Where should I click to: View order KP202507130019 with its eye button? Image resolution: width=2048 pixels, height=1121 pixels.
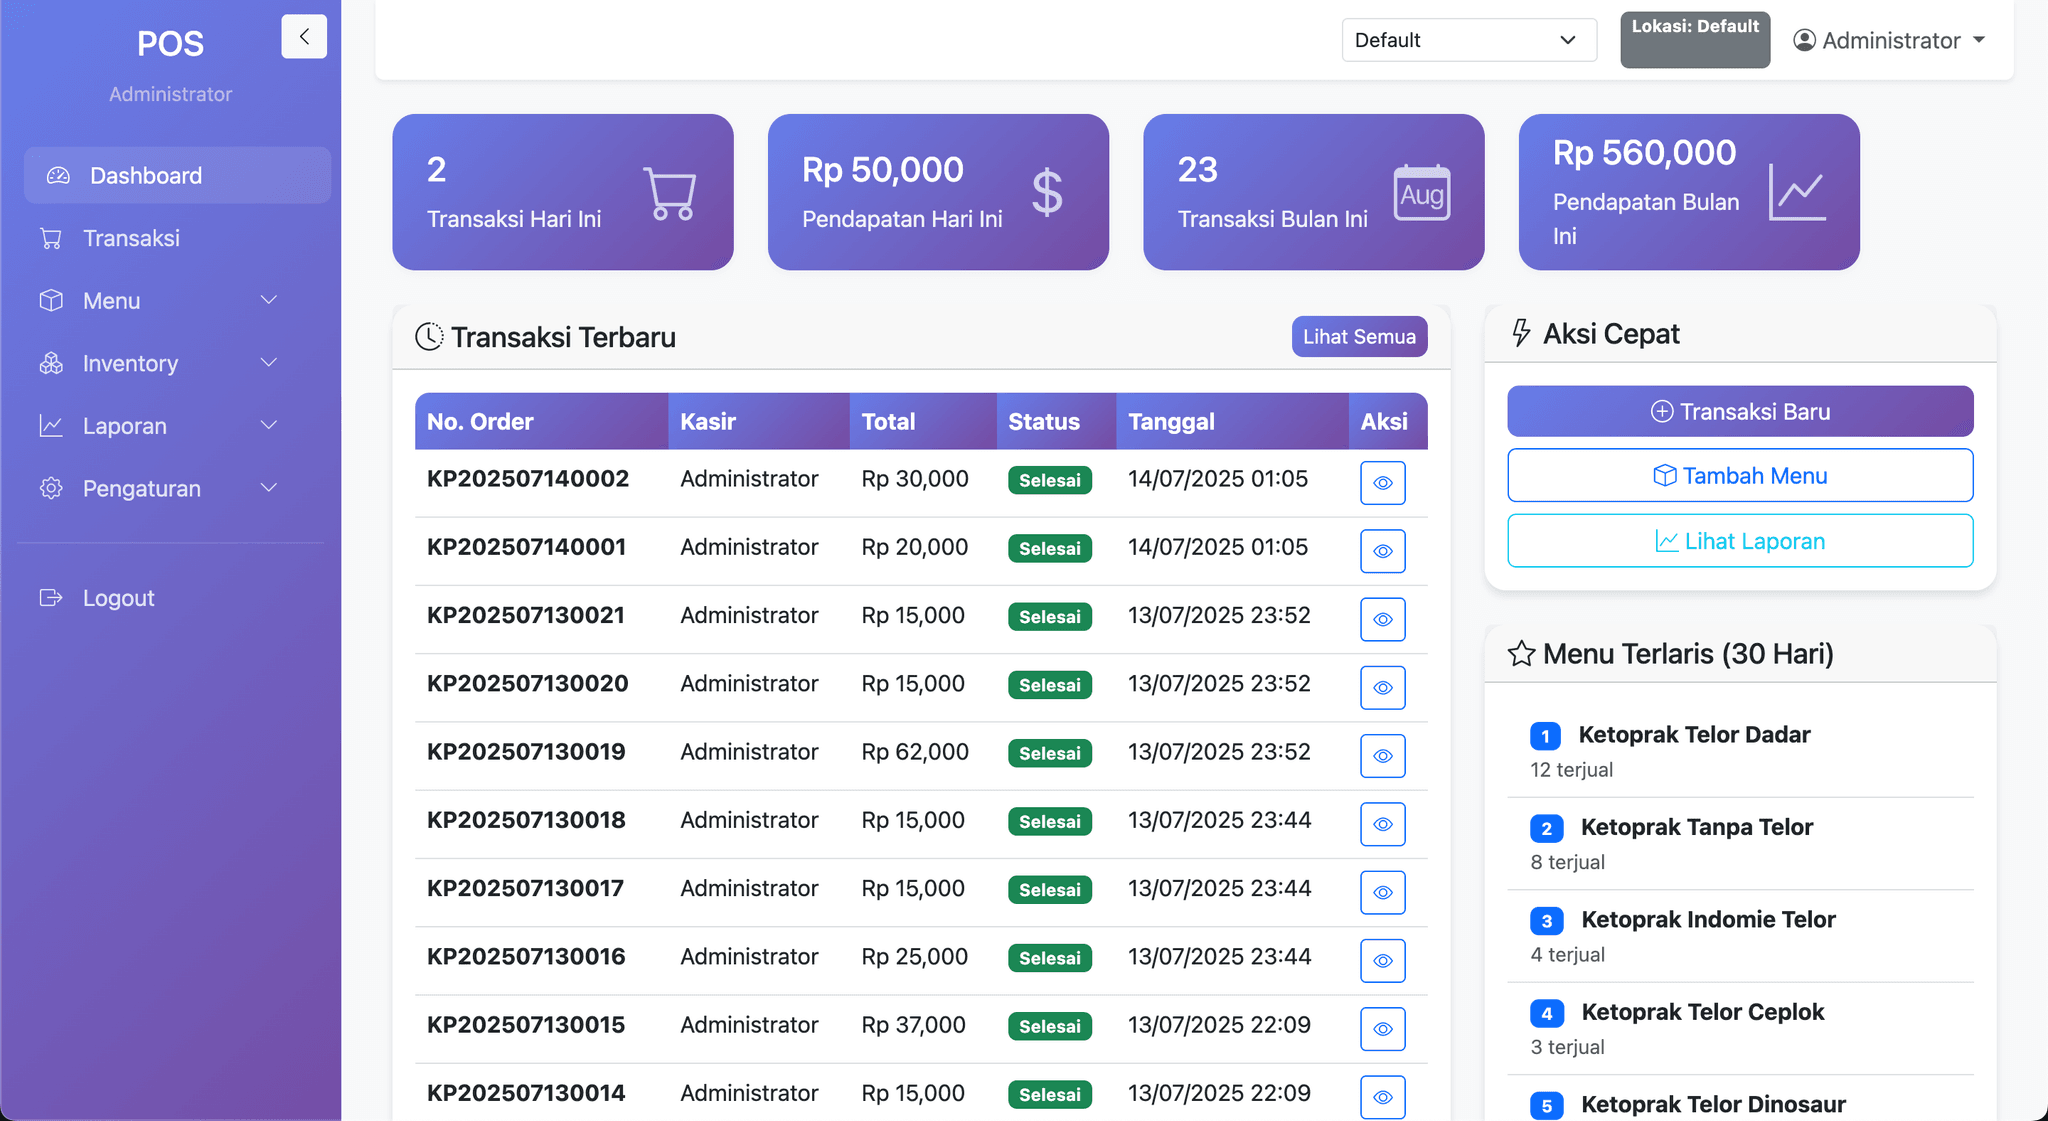point(1382,756)
